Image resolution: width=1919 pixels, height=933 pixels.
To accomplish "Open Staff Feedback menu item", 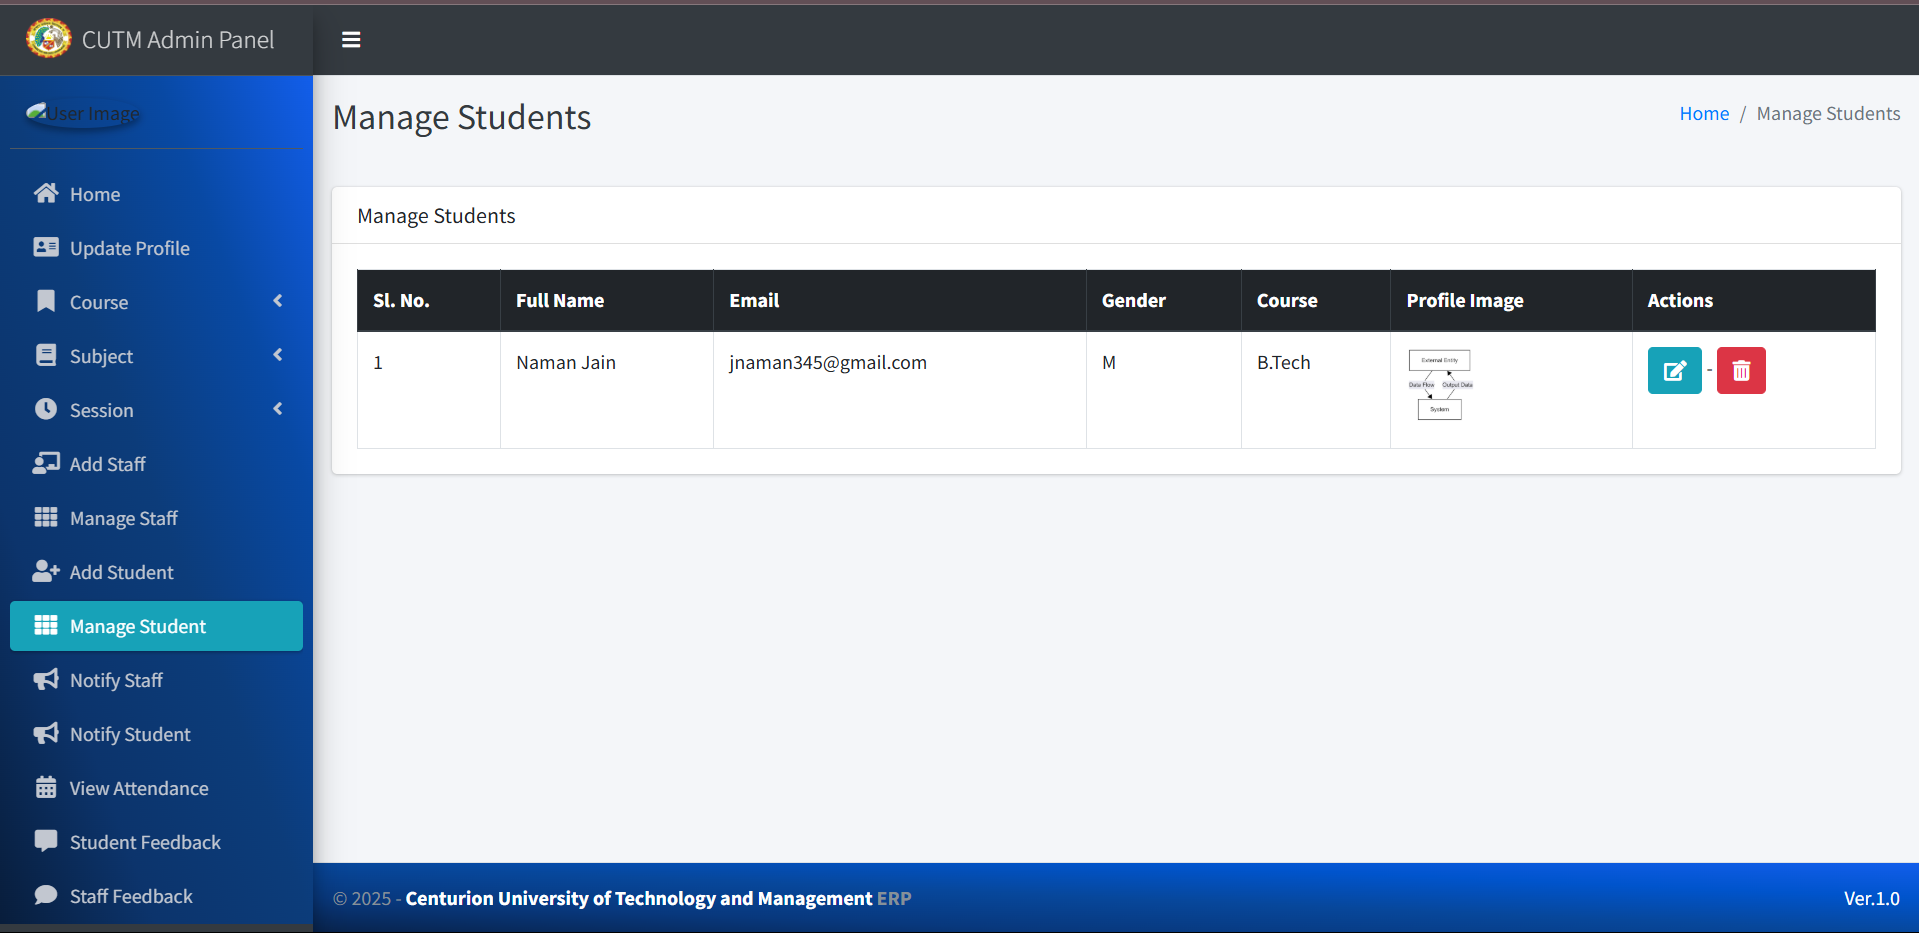I will (156, 896).
